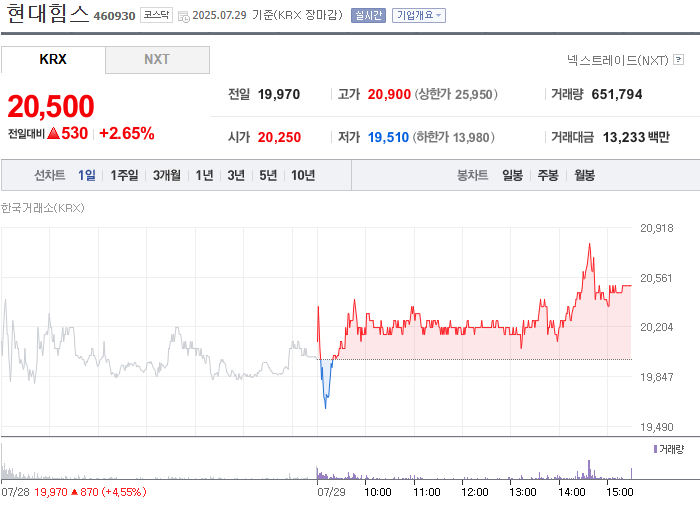The image size is (700, 505).
Task: Click the upper limit text 상한가 25,950
Action: (x=456, y=94)
